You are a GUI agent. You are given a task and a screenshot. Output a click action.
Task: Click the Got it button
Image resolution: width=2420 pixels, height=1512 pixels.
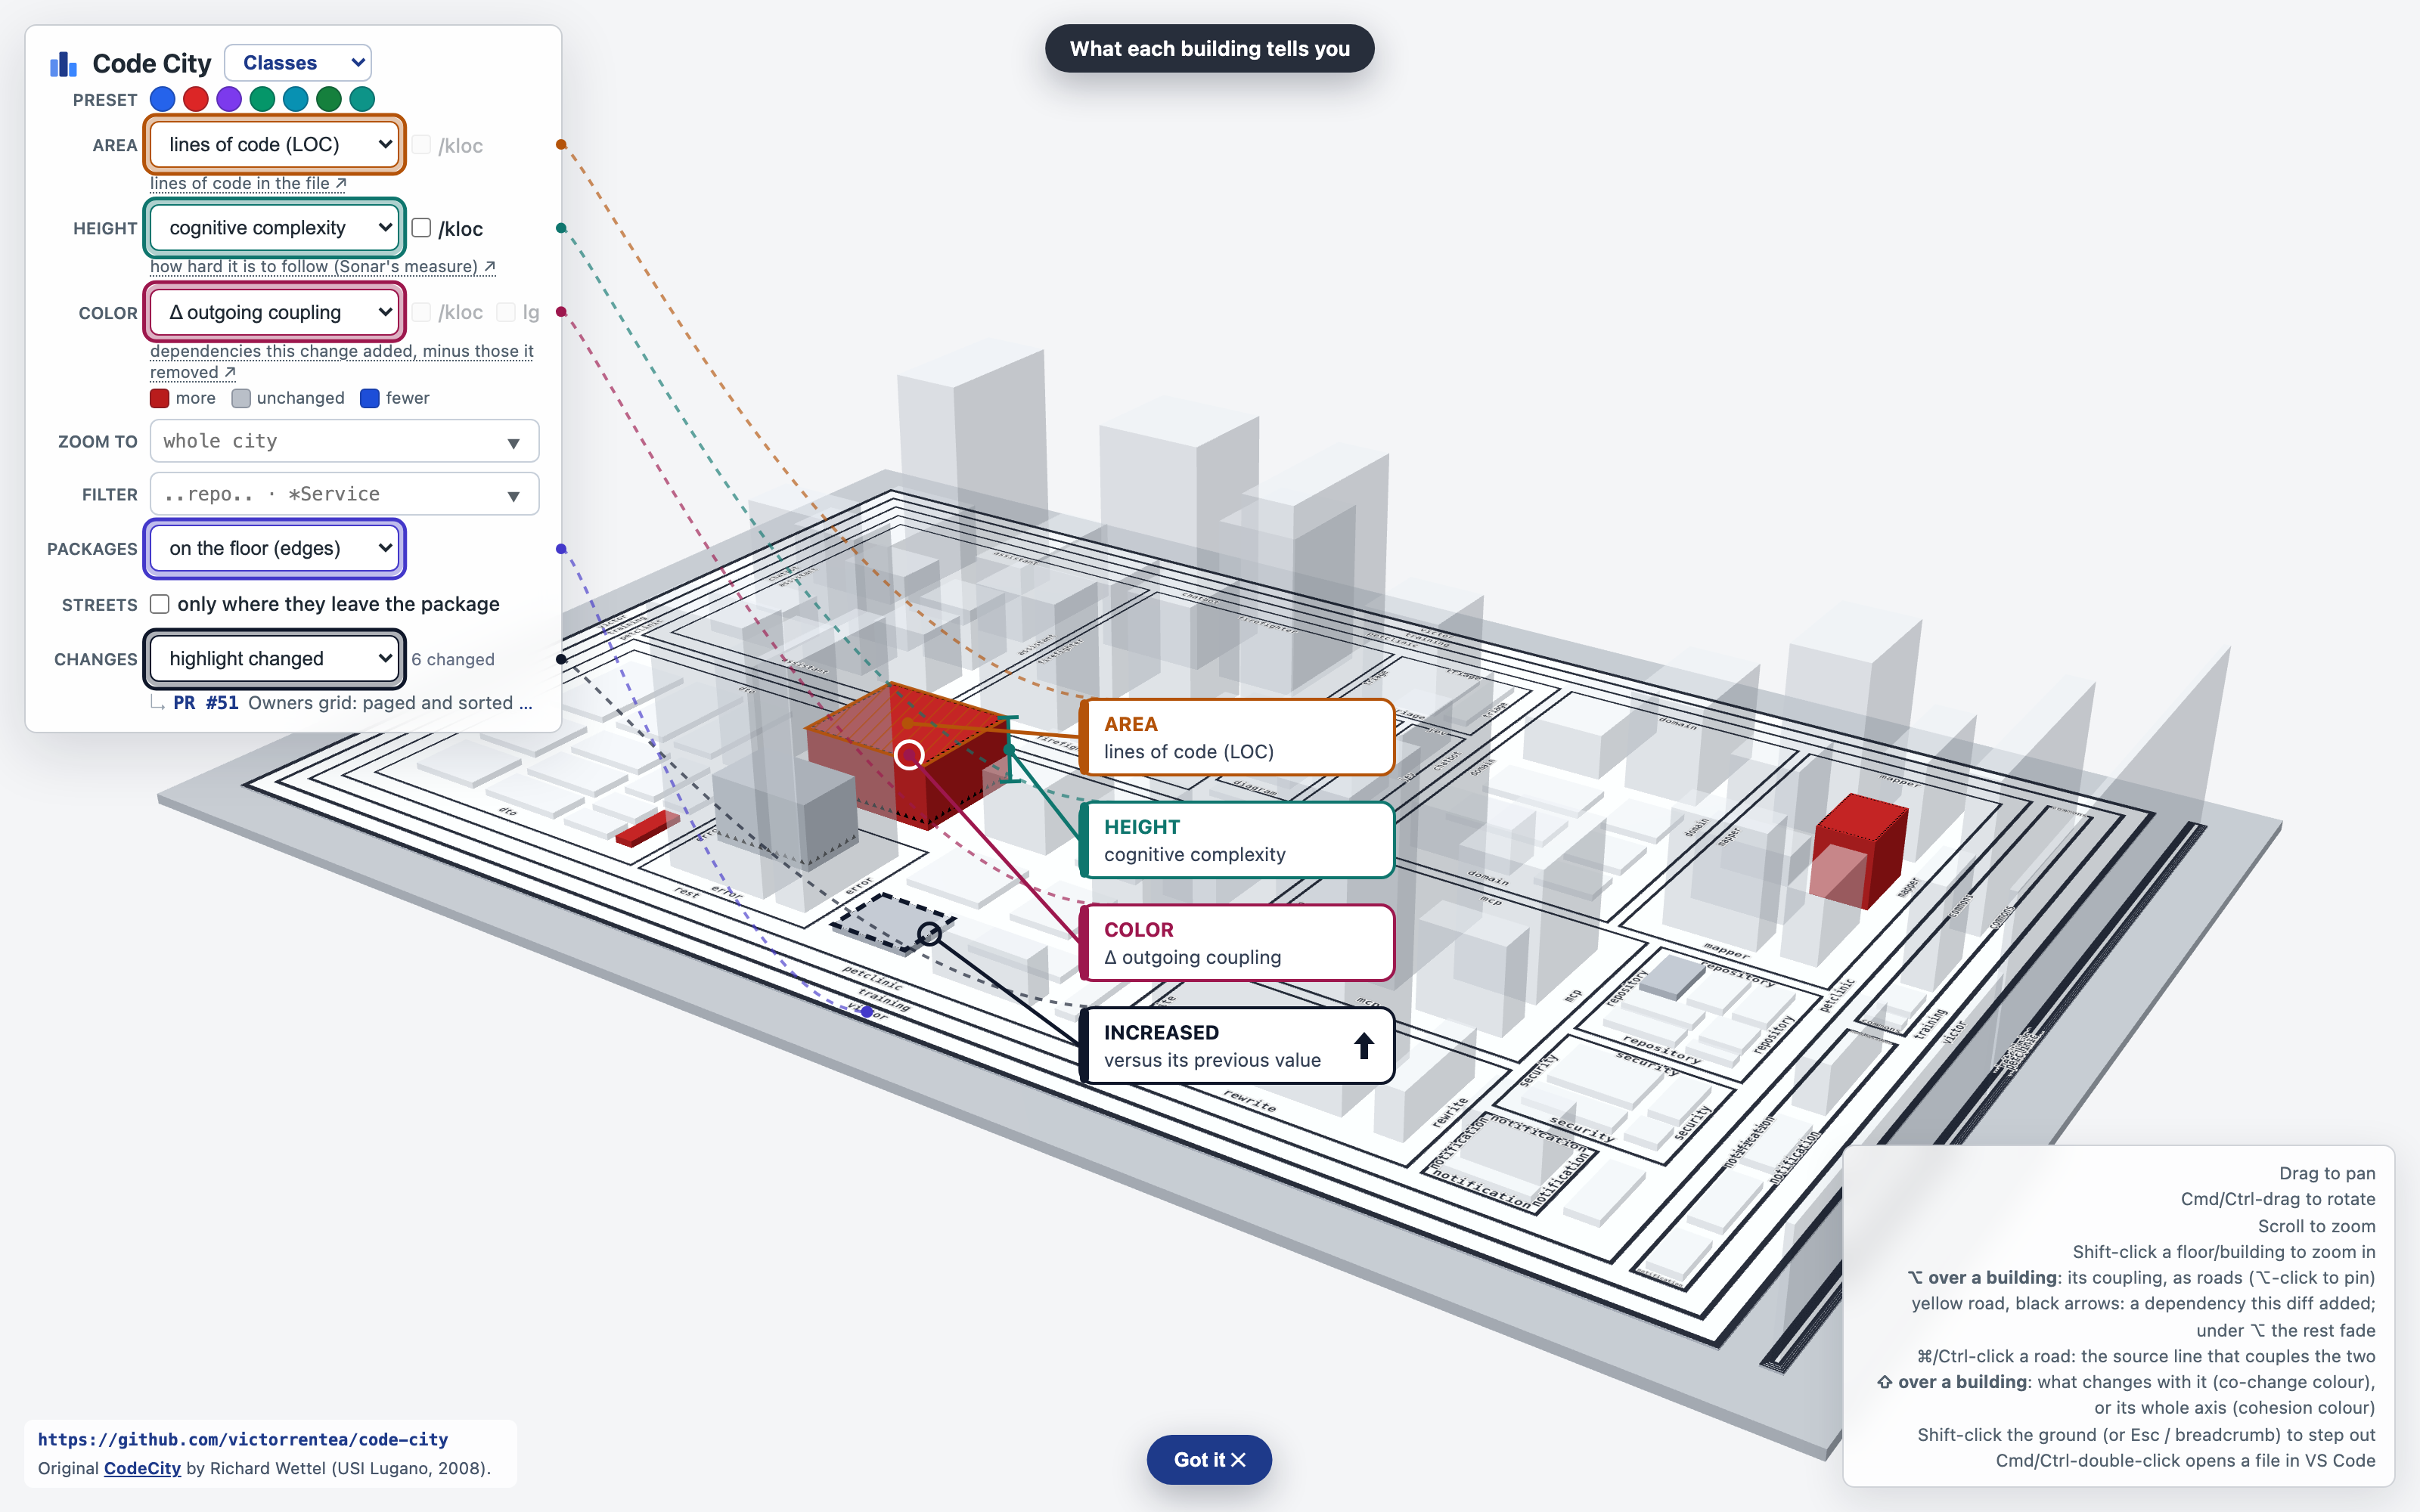(1209, 1460)
